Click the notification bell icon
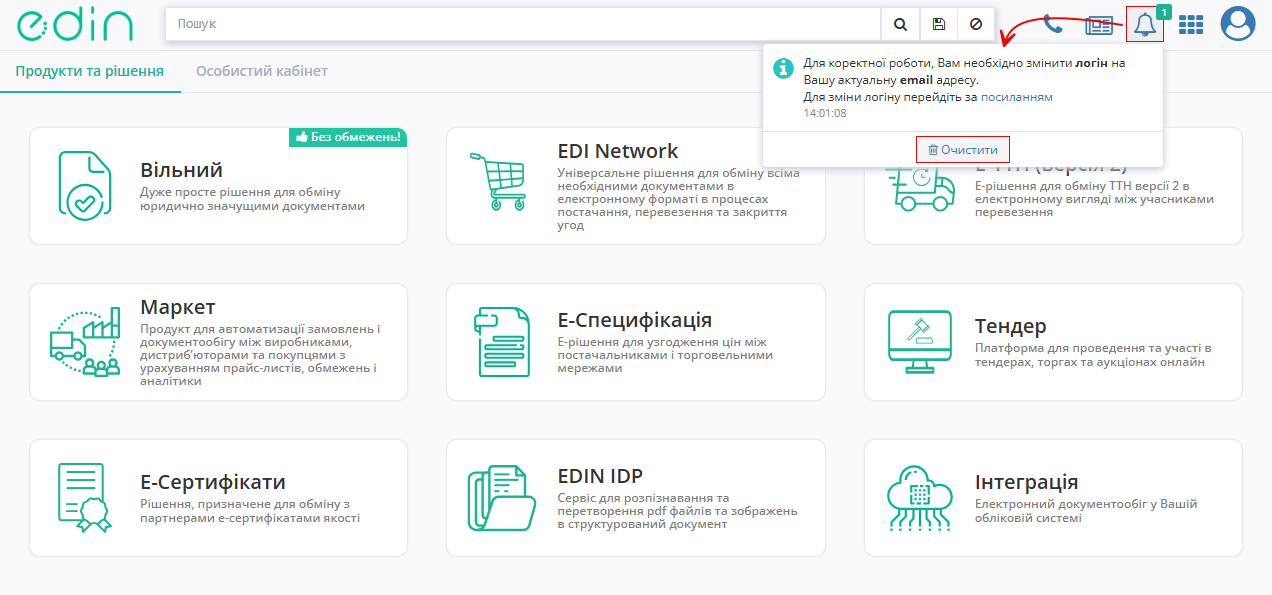This screenshot has width=1272, height=595. [x=1145, y=25]
